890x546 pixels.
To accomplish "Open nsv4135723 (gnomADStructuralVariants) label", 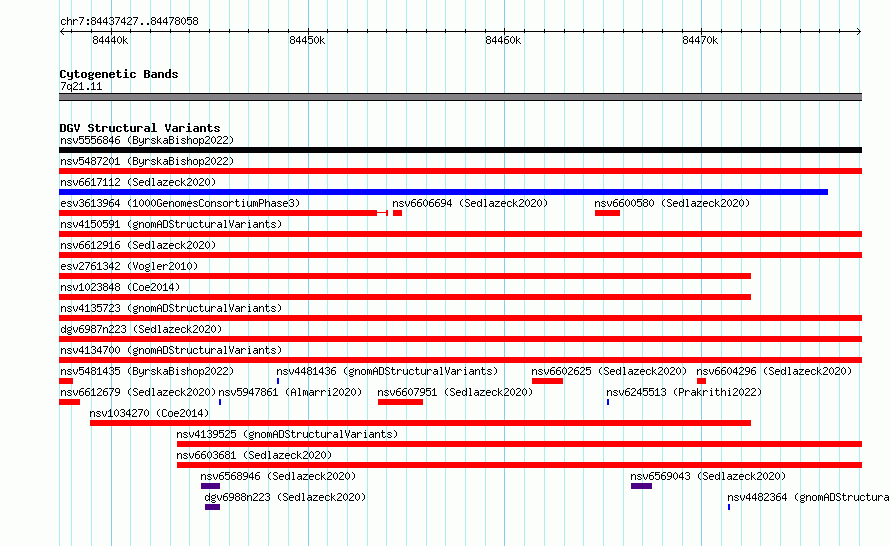I will click(x=171, y=308).
